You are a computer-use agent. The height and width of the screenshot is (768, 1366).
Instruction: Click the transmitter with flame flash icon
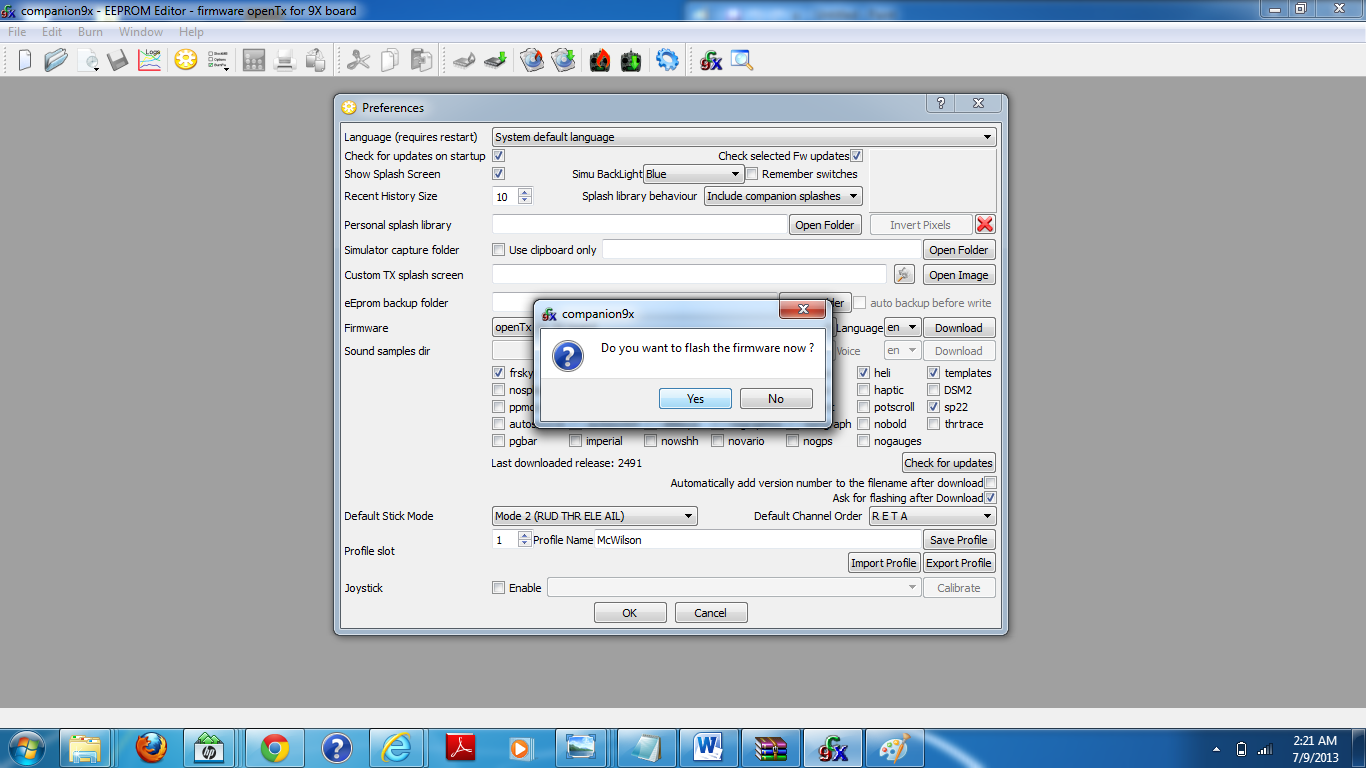(599, 60)
